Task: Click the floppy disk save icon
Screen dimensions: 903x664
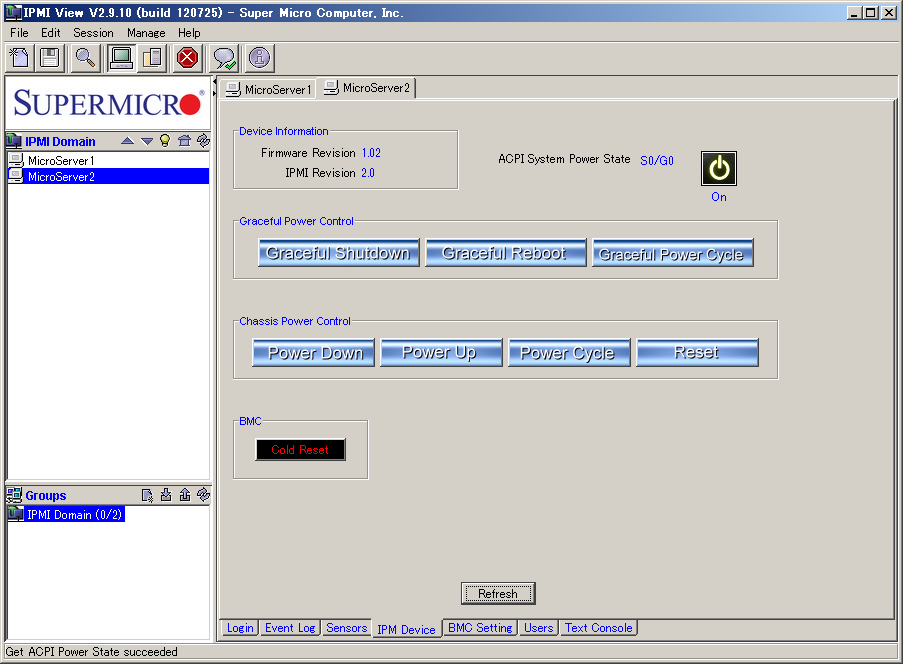Action: pyautogui.click(x=50, y=58)
